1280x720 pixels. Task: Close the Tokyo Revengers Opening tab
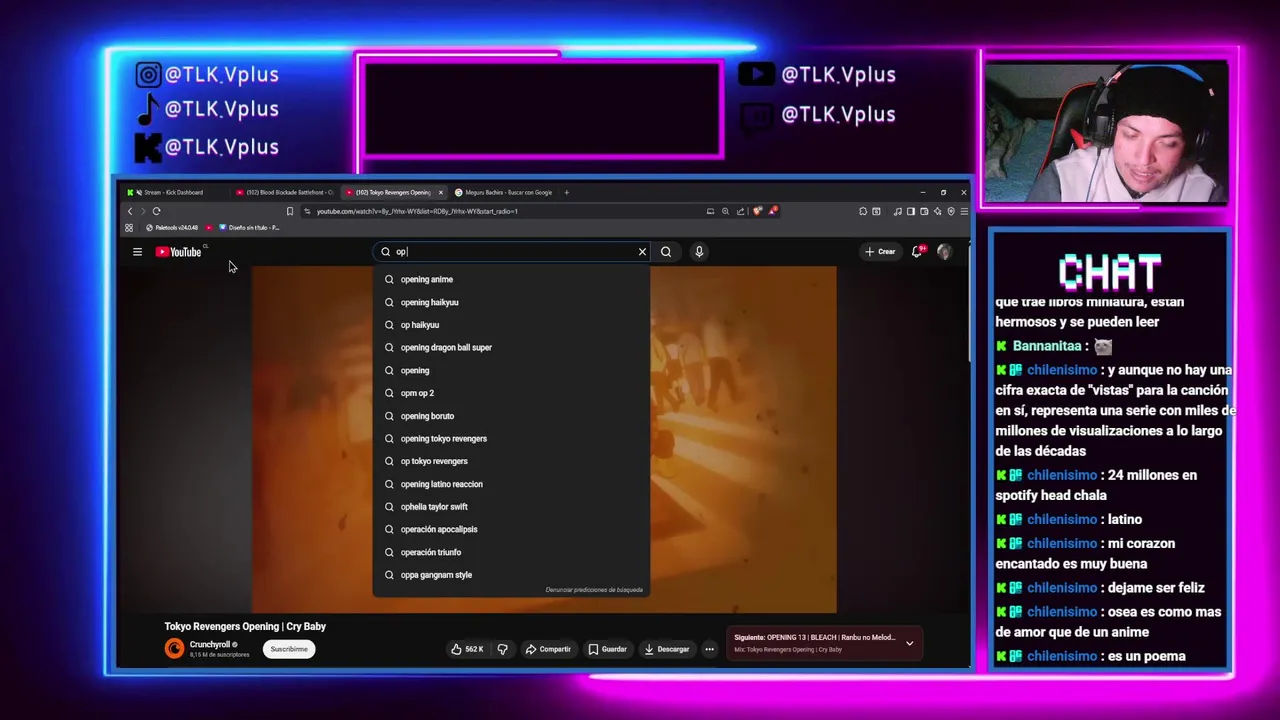click(440, 192)
